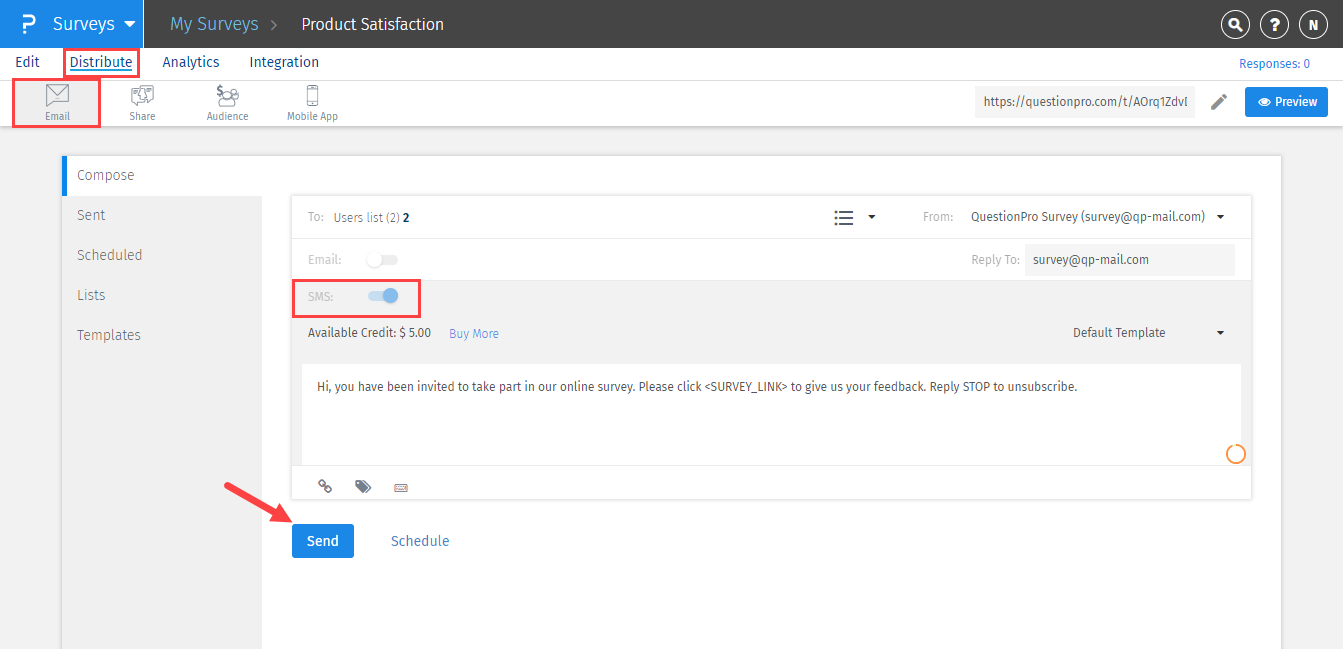1343x649 pixels.
Task: Click the Buy More credit link
Action: point(474,334)
